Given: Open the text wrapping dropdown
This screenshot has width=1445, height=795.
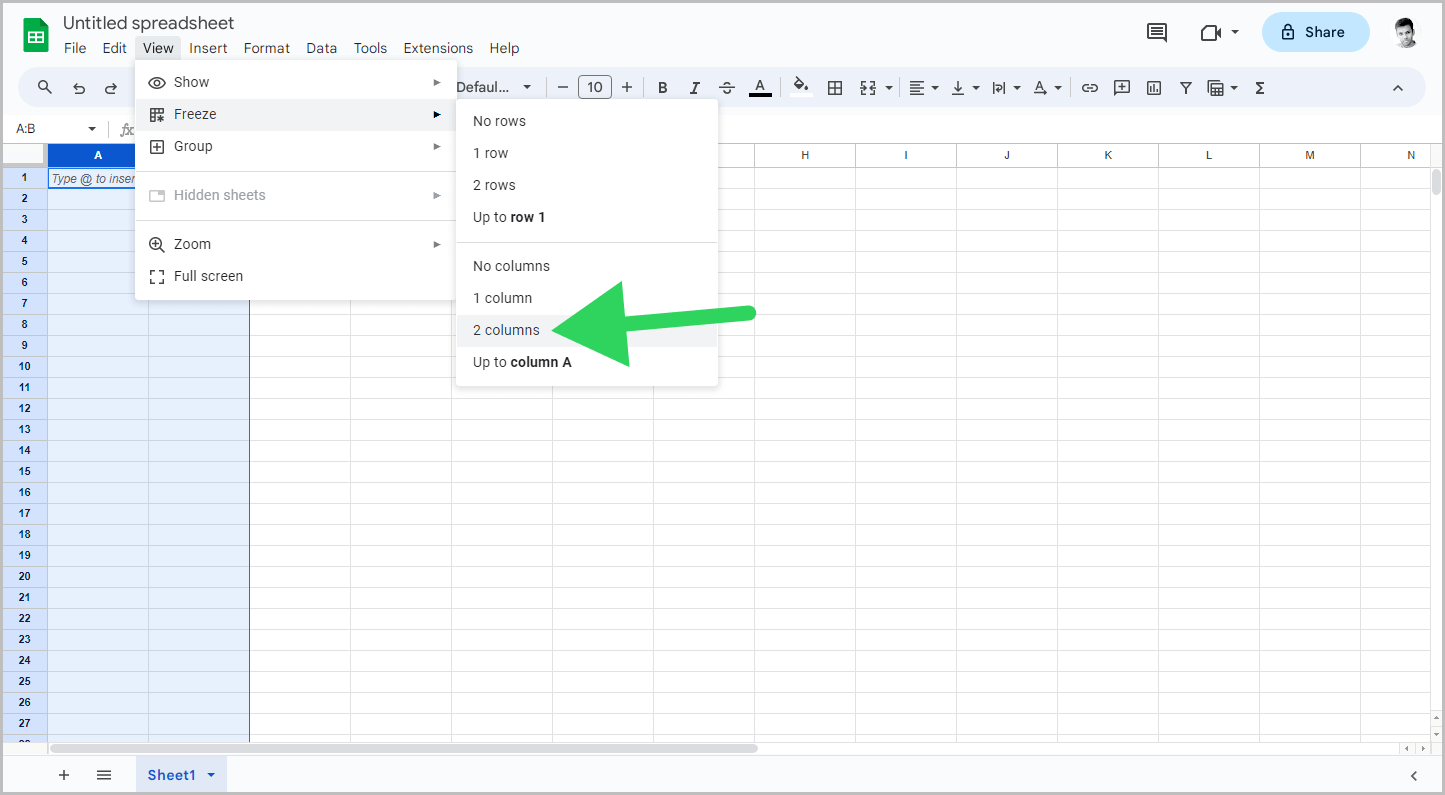Looking at the screenshot, I should 1006,88.
